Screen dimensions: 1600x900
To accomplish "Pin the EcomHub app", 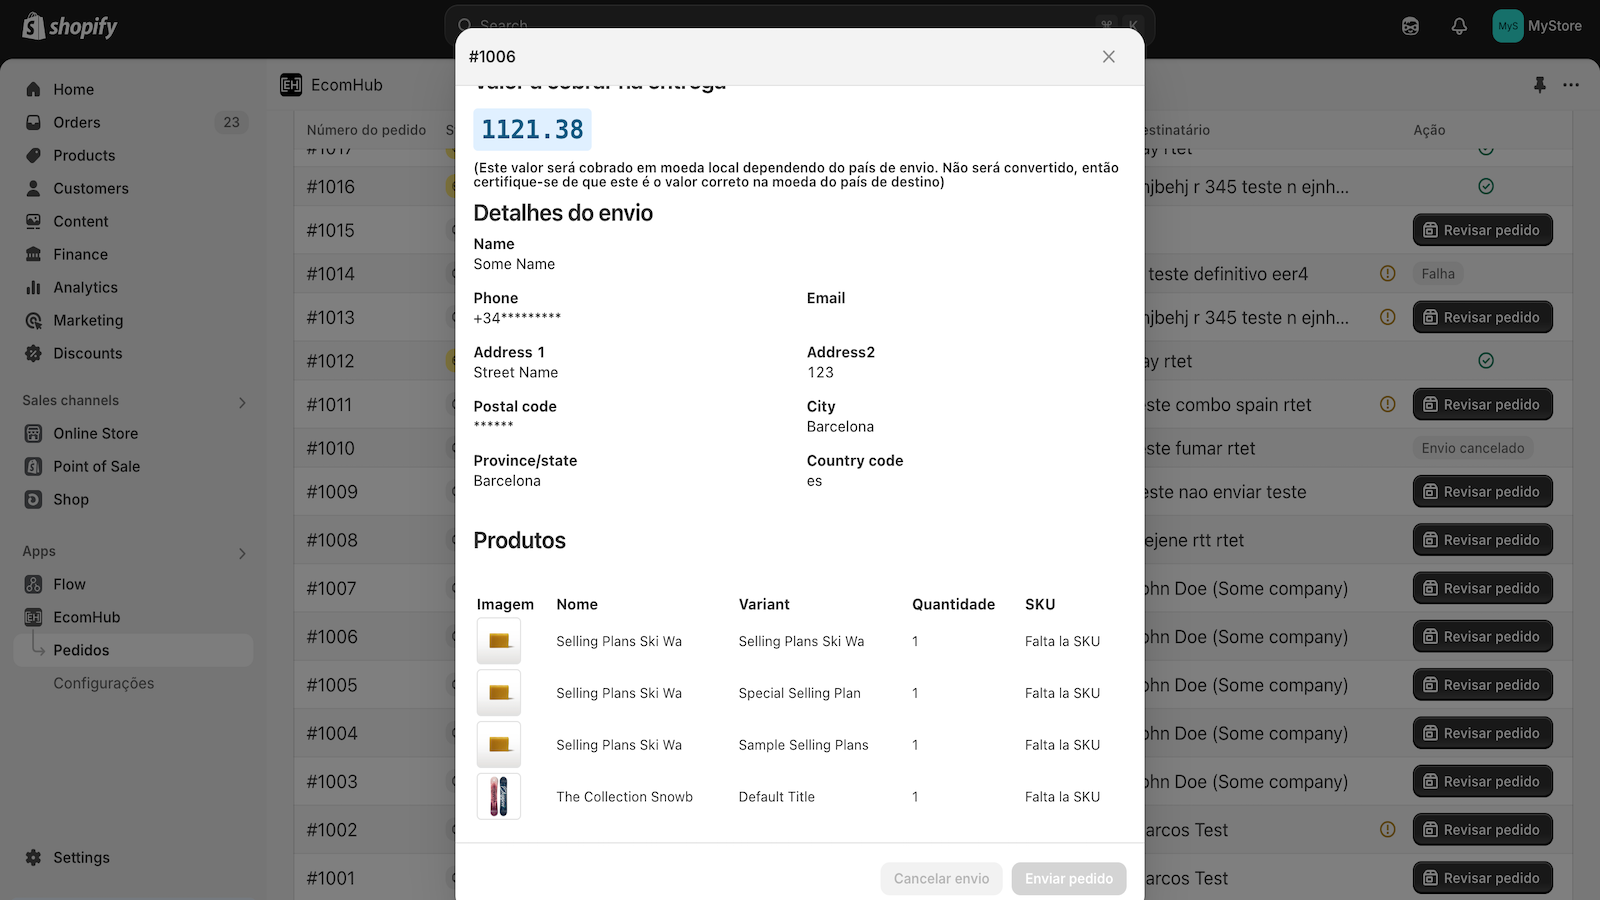I will (x=1540, y=85).
